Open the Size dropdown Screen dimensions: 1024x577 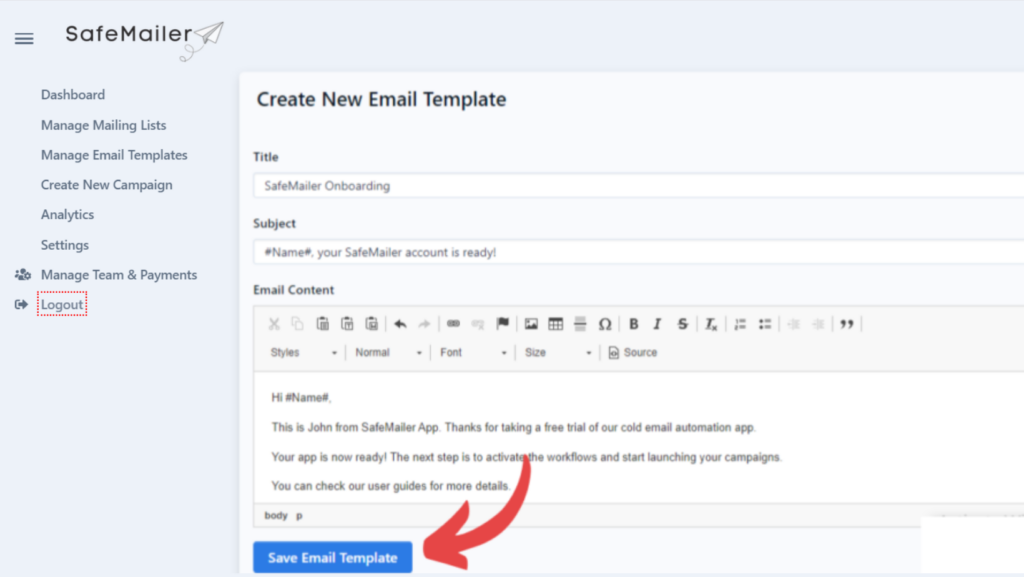(x=558, y=352)
